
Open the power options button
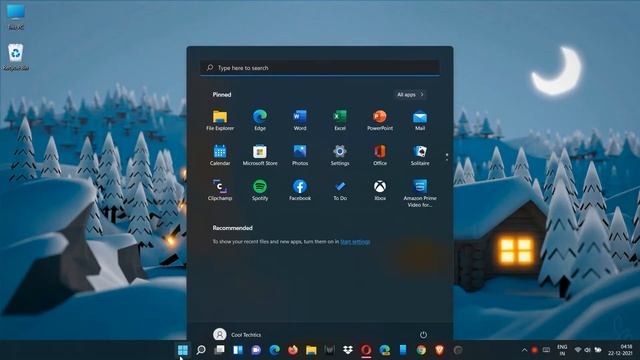pos(423,335)
